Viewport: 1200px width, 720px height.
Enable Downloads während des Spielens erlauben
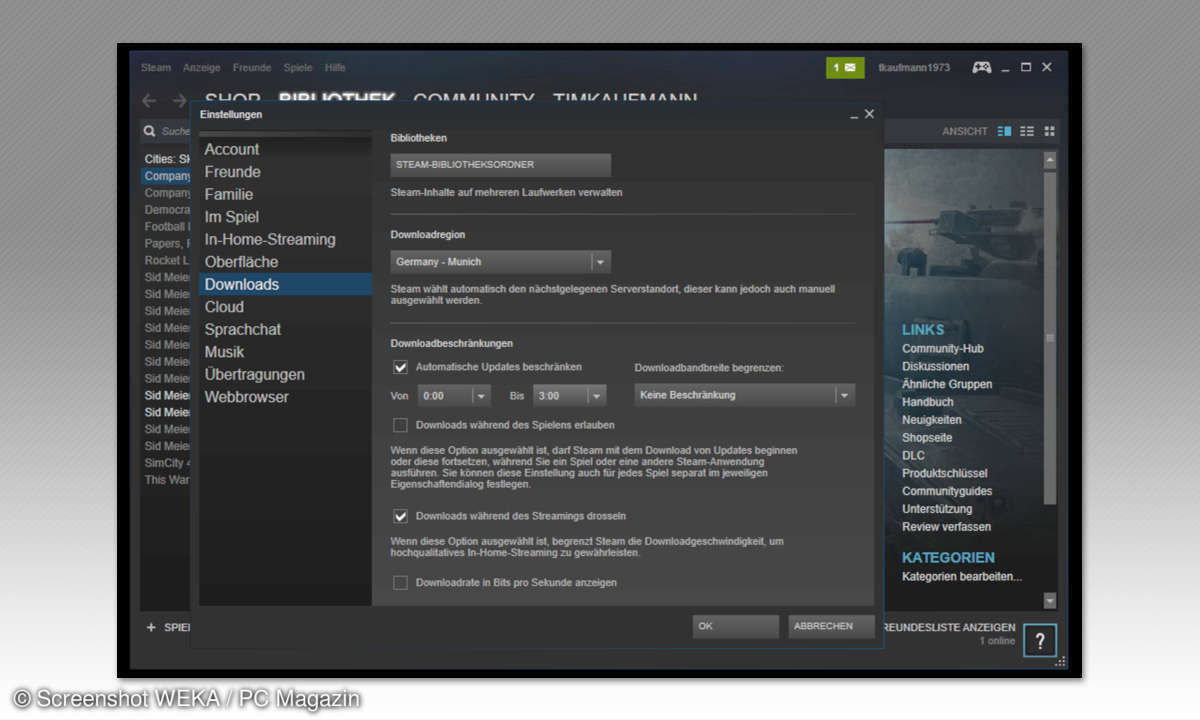400,425
